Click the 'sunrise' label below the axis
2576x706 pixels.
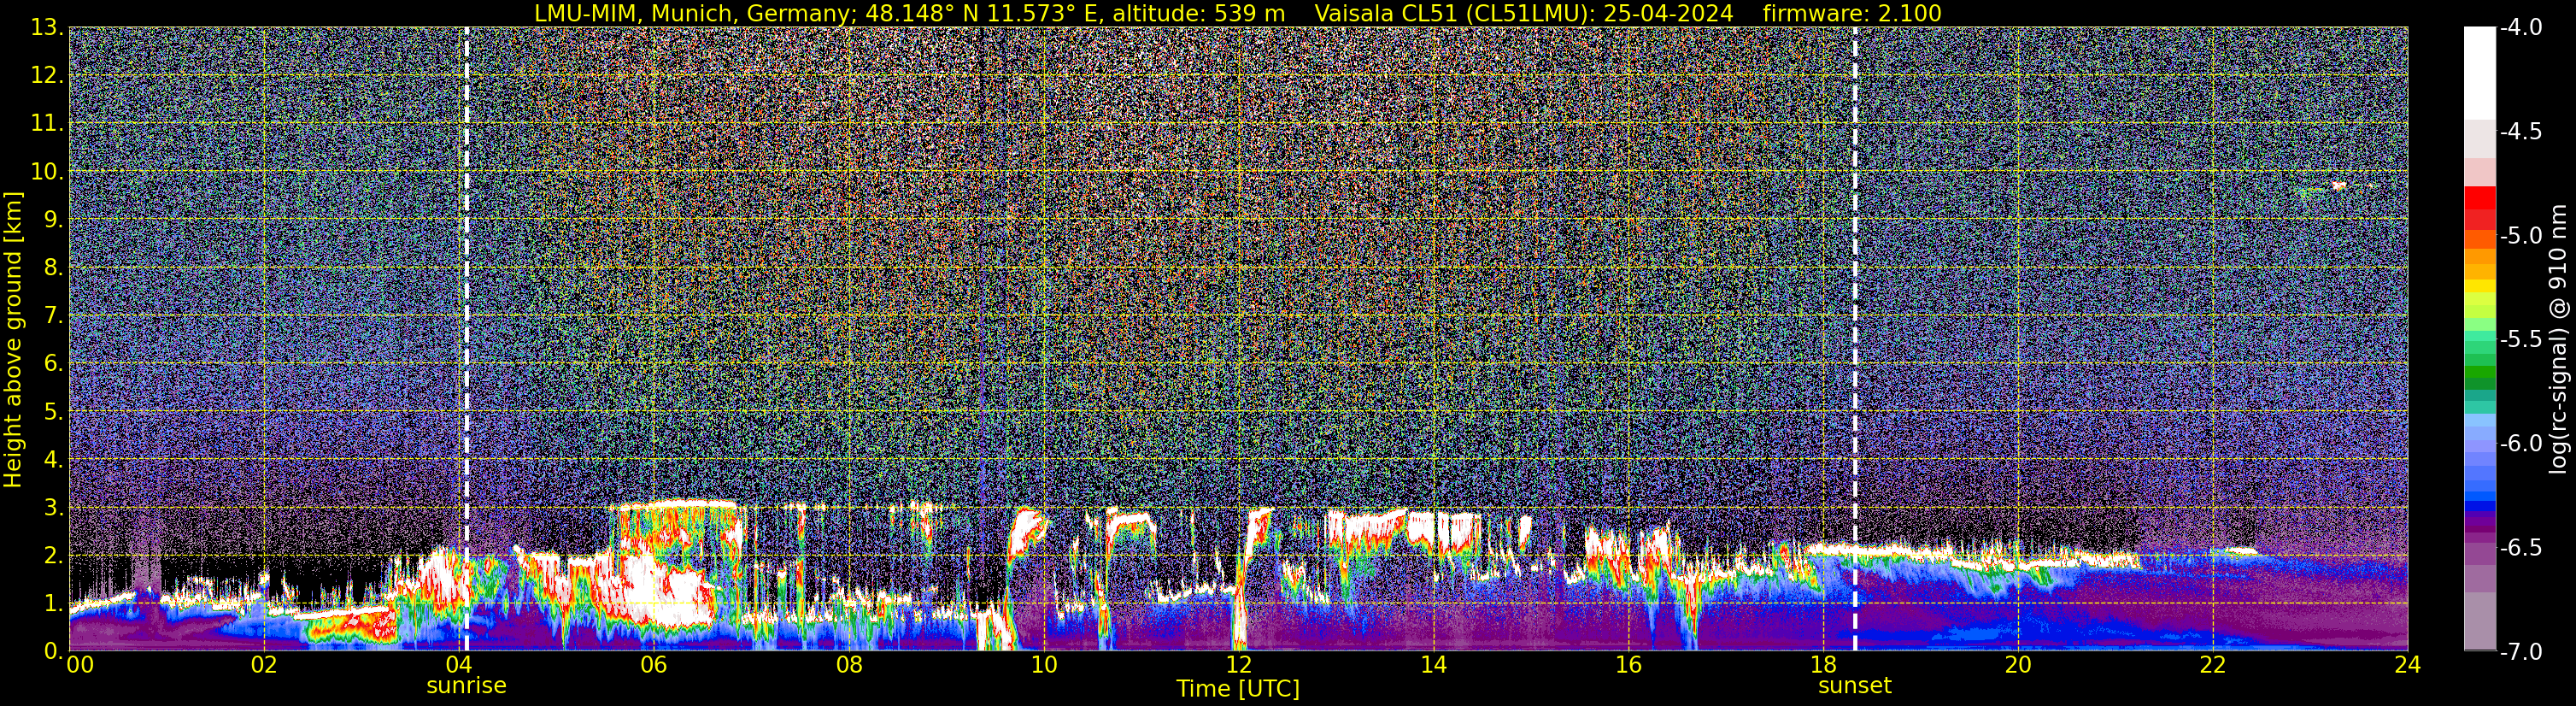466,686
